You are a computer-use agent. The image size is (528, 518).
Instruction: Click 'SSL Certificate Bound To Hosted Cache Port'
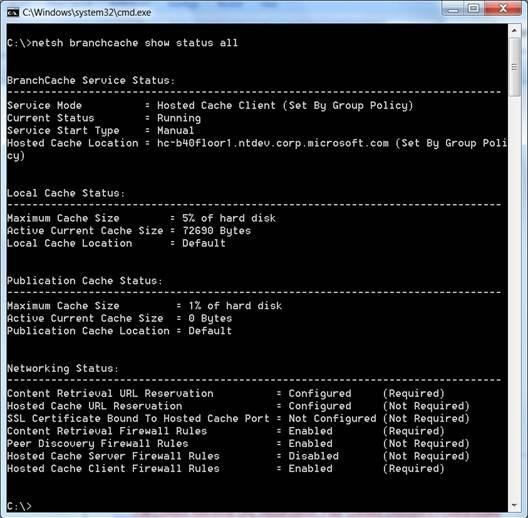138,418
